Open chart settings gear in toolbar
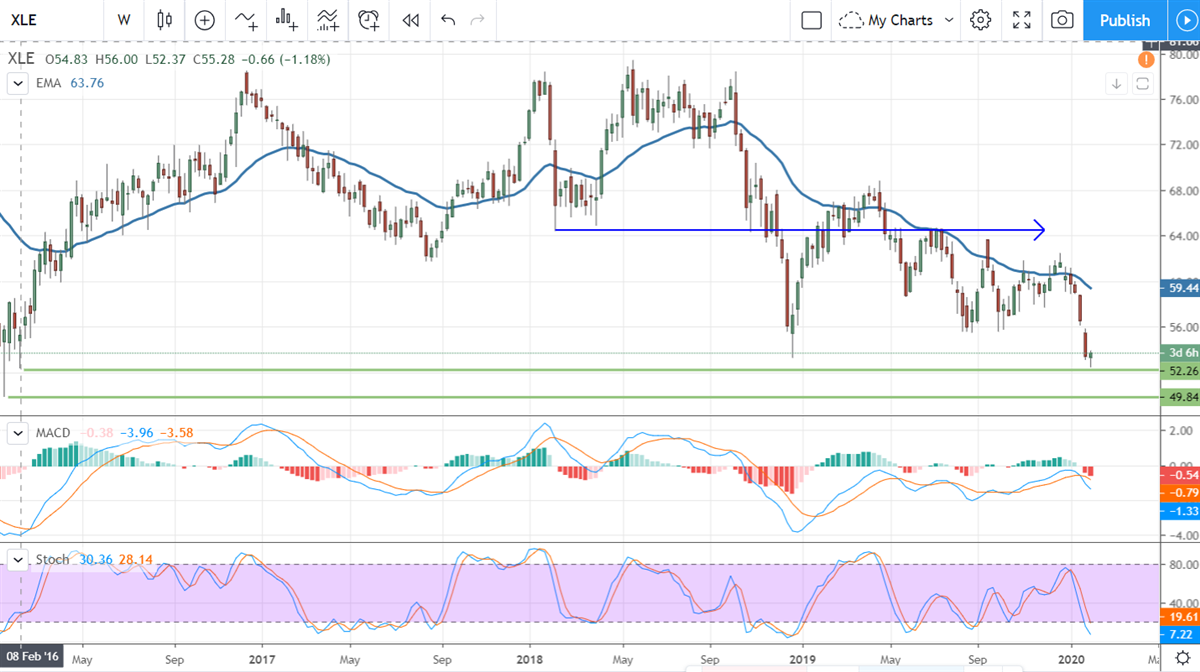 pos(980,20)
